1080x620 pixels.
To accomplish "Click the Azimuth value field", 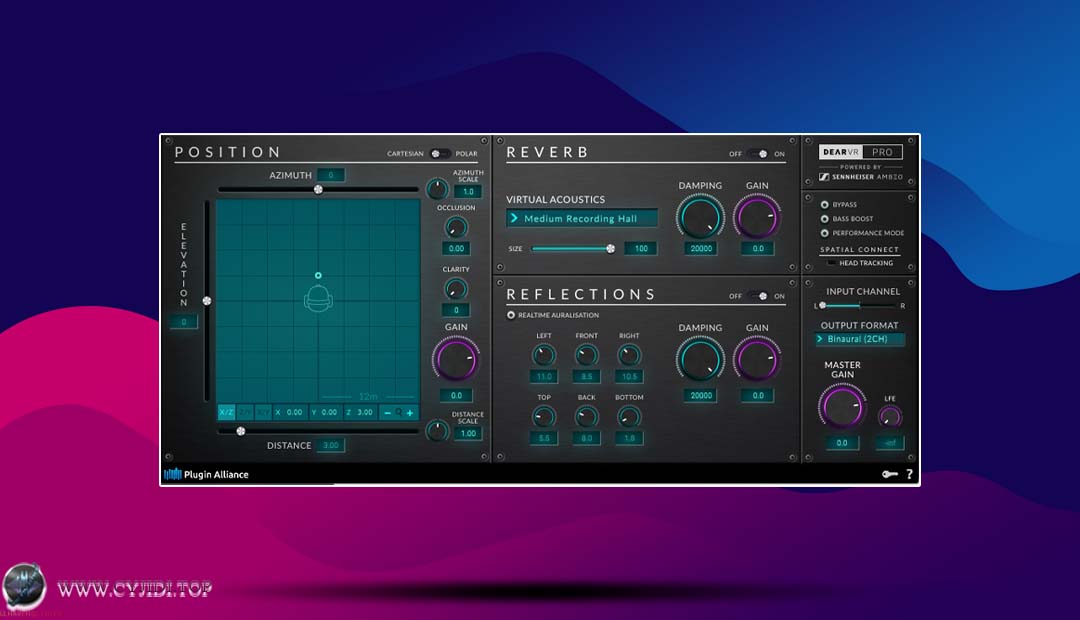I will (x=331, y=175).
